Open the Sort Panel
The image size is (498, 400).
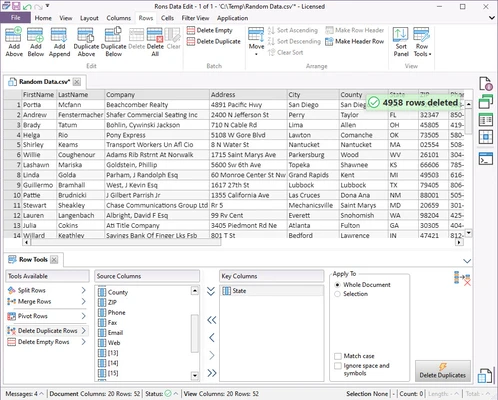401,42
